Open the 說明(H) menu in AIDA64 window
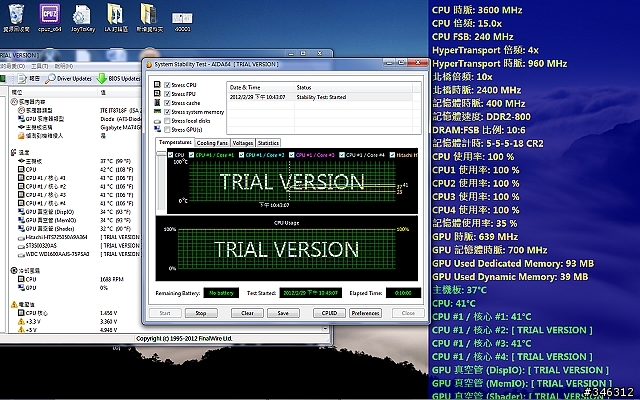640x400 pixels. click(64, 66)
